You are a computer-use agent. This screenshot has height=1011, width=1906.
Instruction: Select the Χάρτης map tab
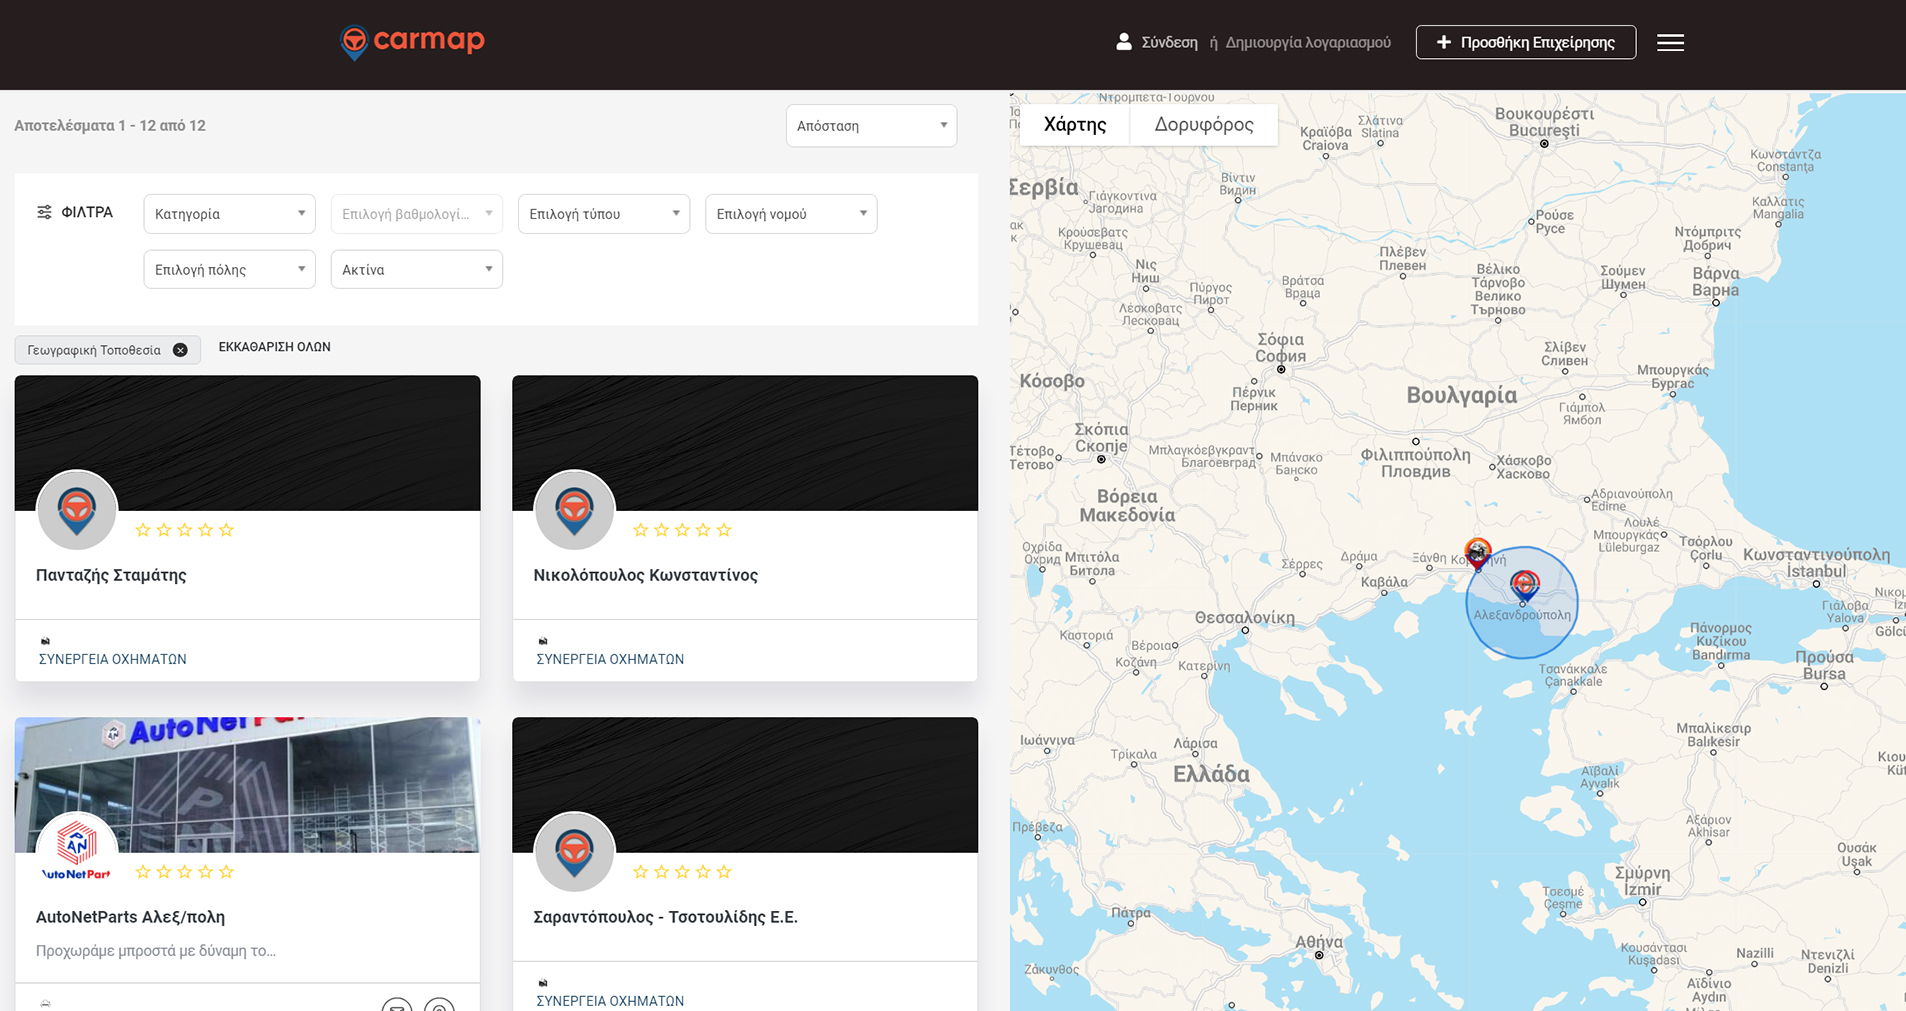click(1074, 125)
